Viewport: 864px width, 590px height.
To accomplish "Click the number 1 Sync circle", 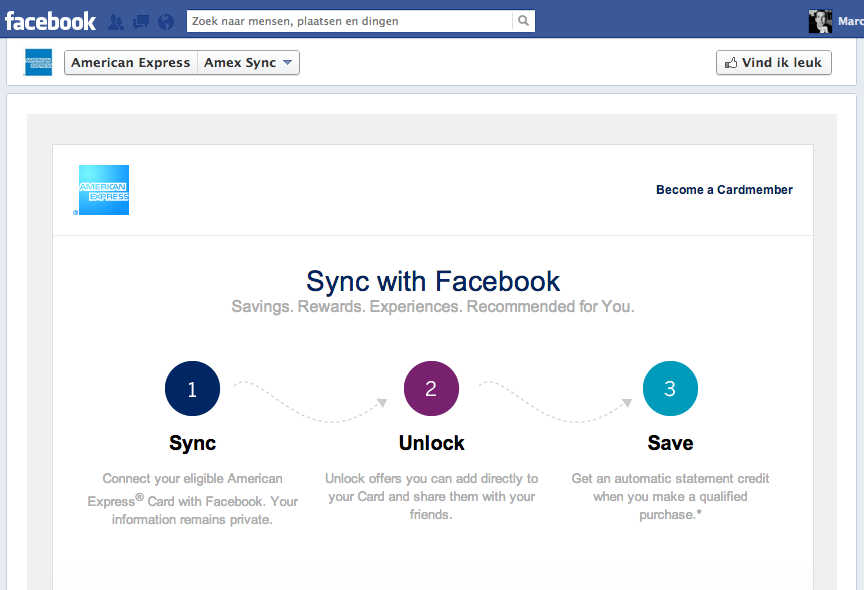I will click(192, 388).
